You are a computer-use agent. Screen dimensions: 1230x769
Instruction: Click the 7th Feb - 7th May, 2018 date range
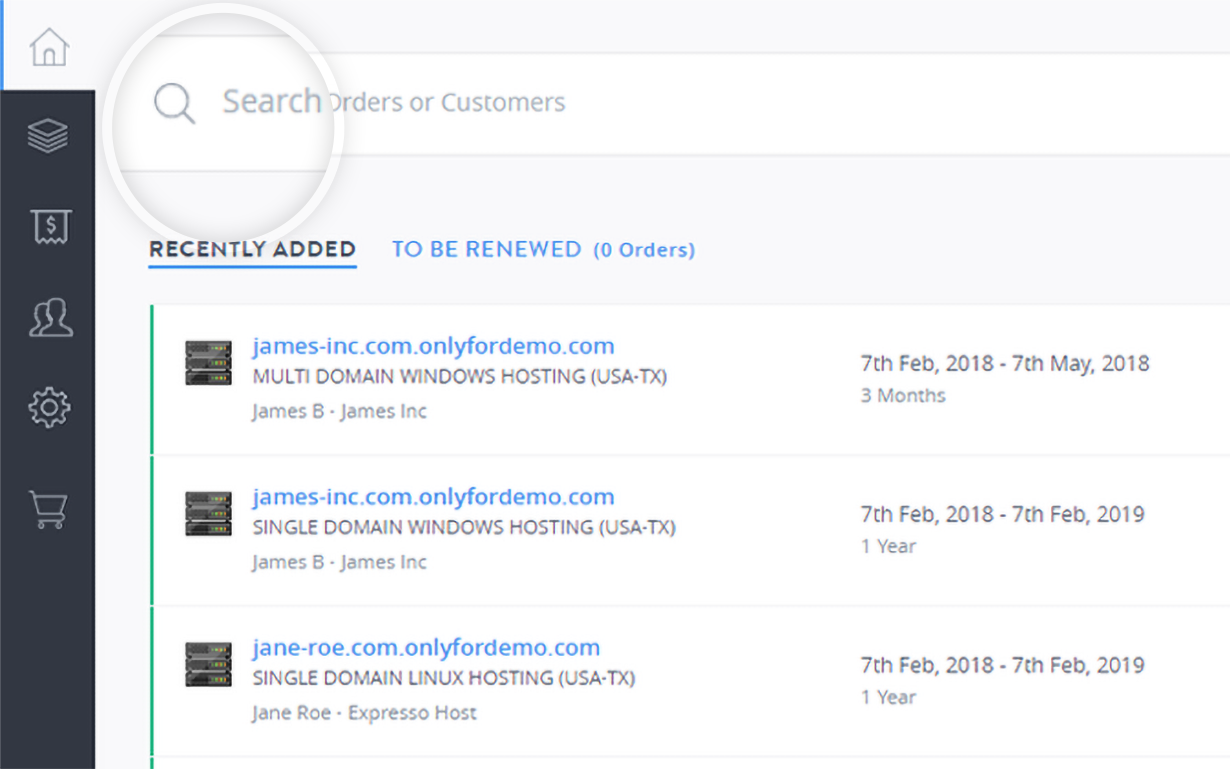pyautogui.click(x=1004, y=363)
